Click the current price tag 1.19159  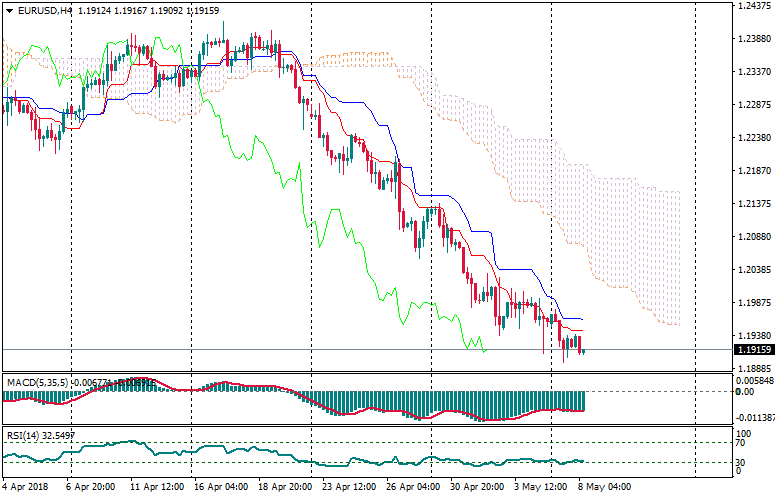[751, 350]
